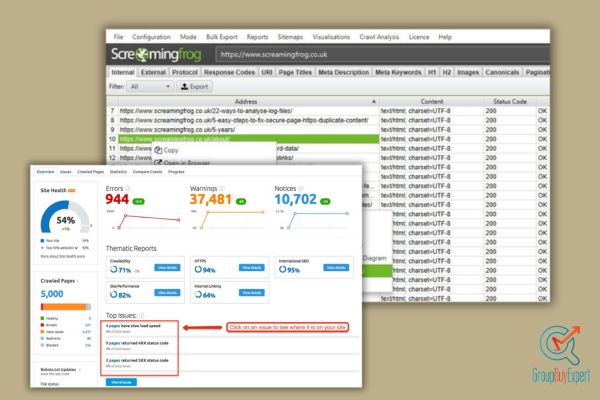
Task: Click View details for Internal Linking
Action: click(251, 293)
